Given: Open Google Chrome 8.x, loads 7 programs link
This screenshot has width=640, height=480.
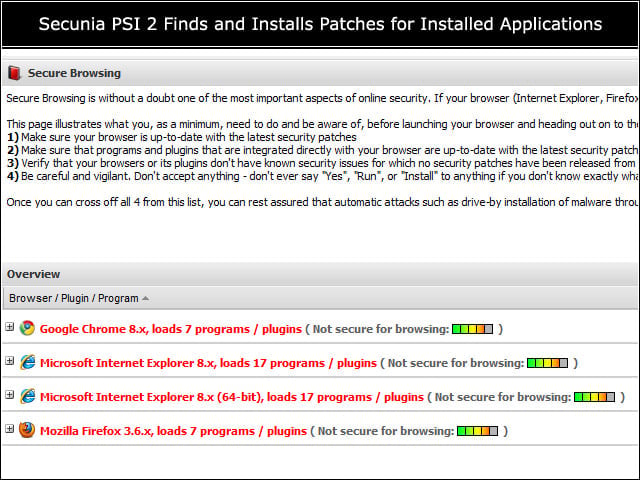Looking at the screenshot, I should (x=171, y=329).
